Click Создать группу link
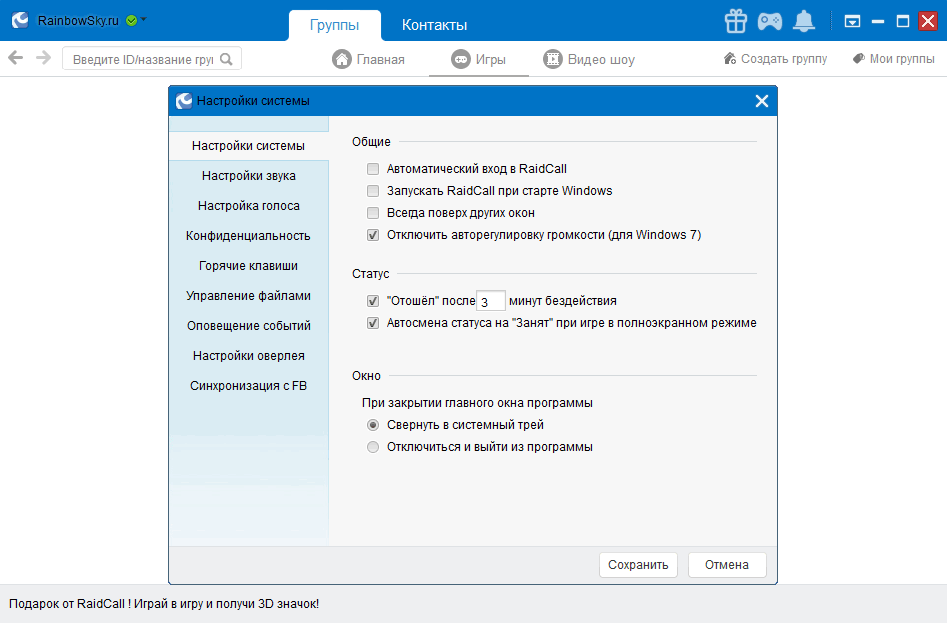Screen dimensions: 947x623 coord(775,59)
